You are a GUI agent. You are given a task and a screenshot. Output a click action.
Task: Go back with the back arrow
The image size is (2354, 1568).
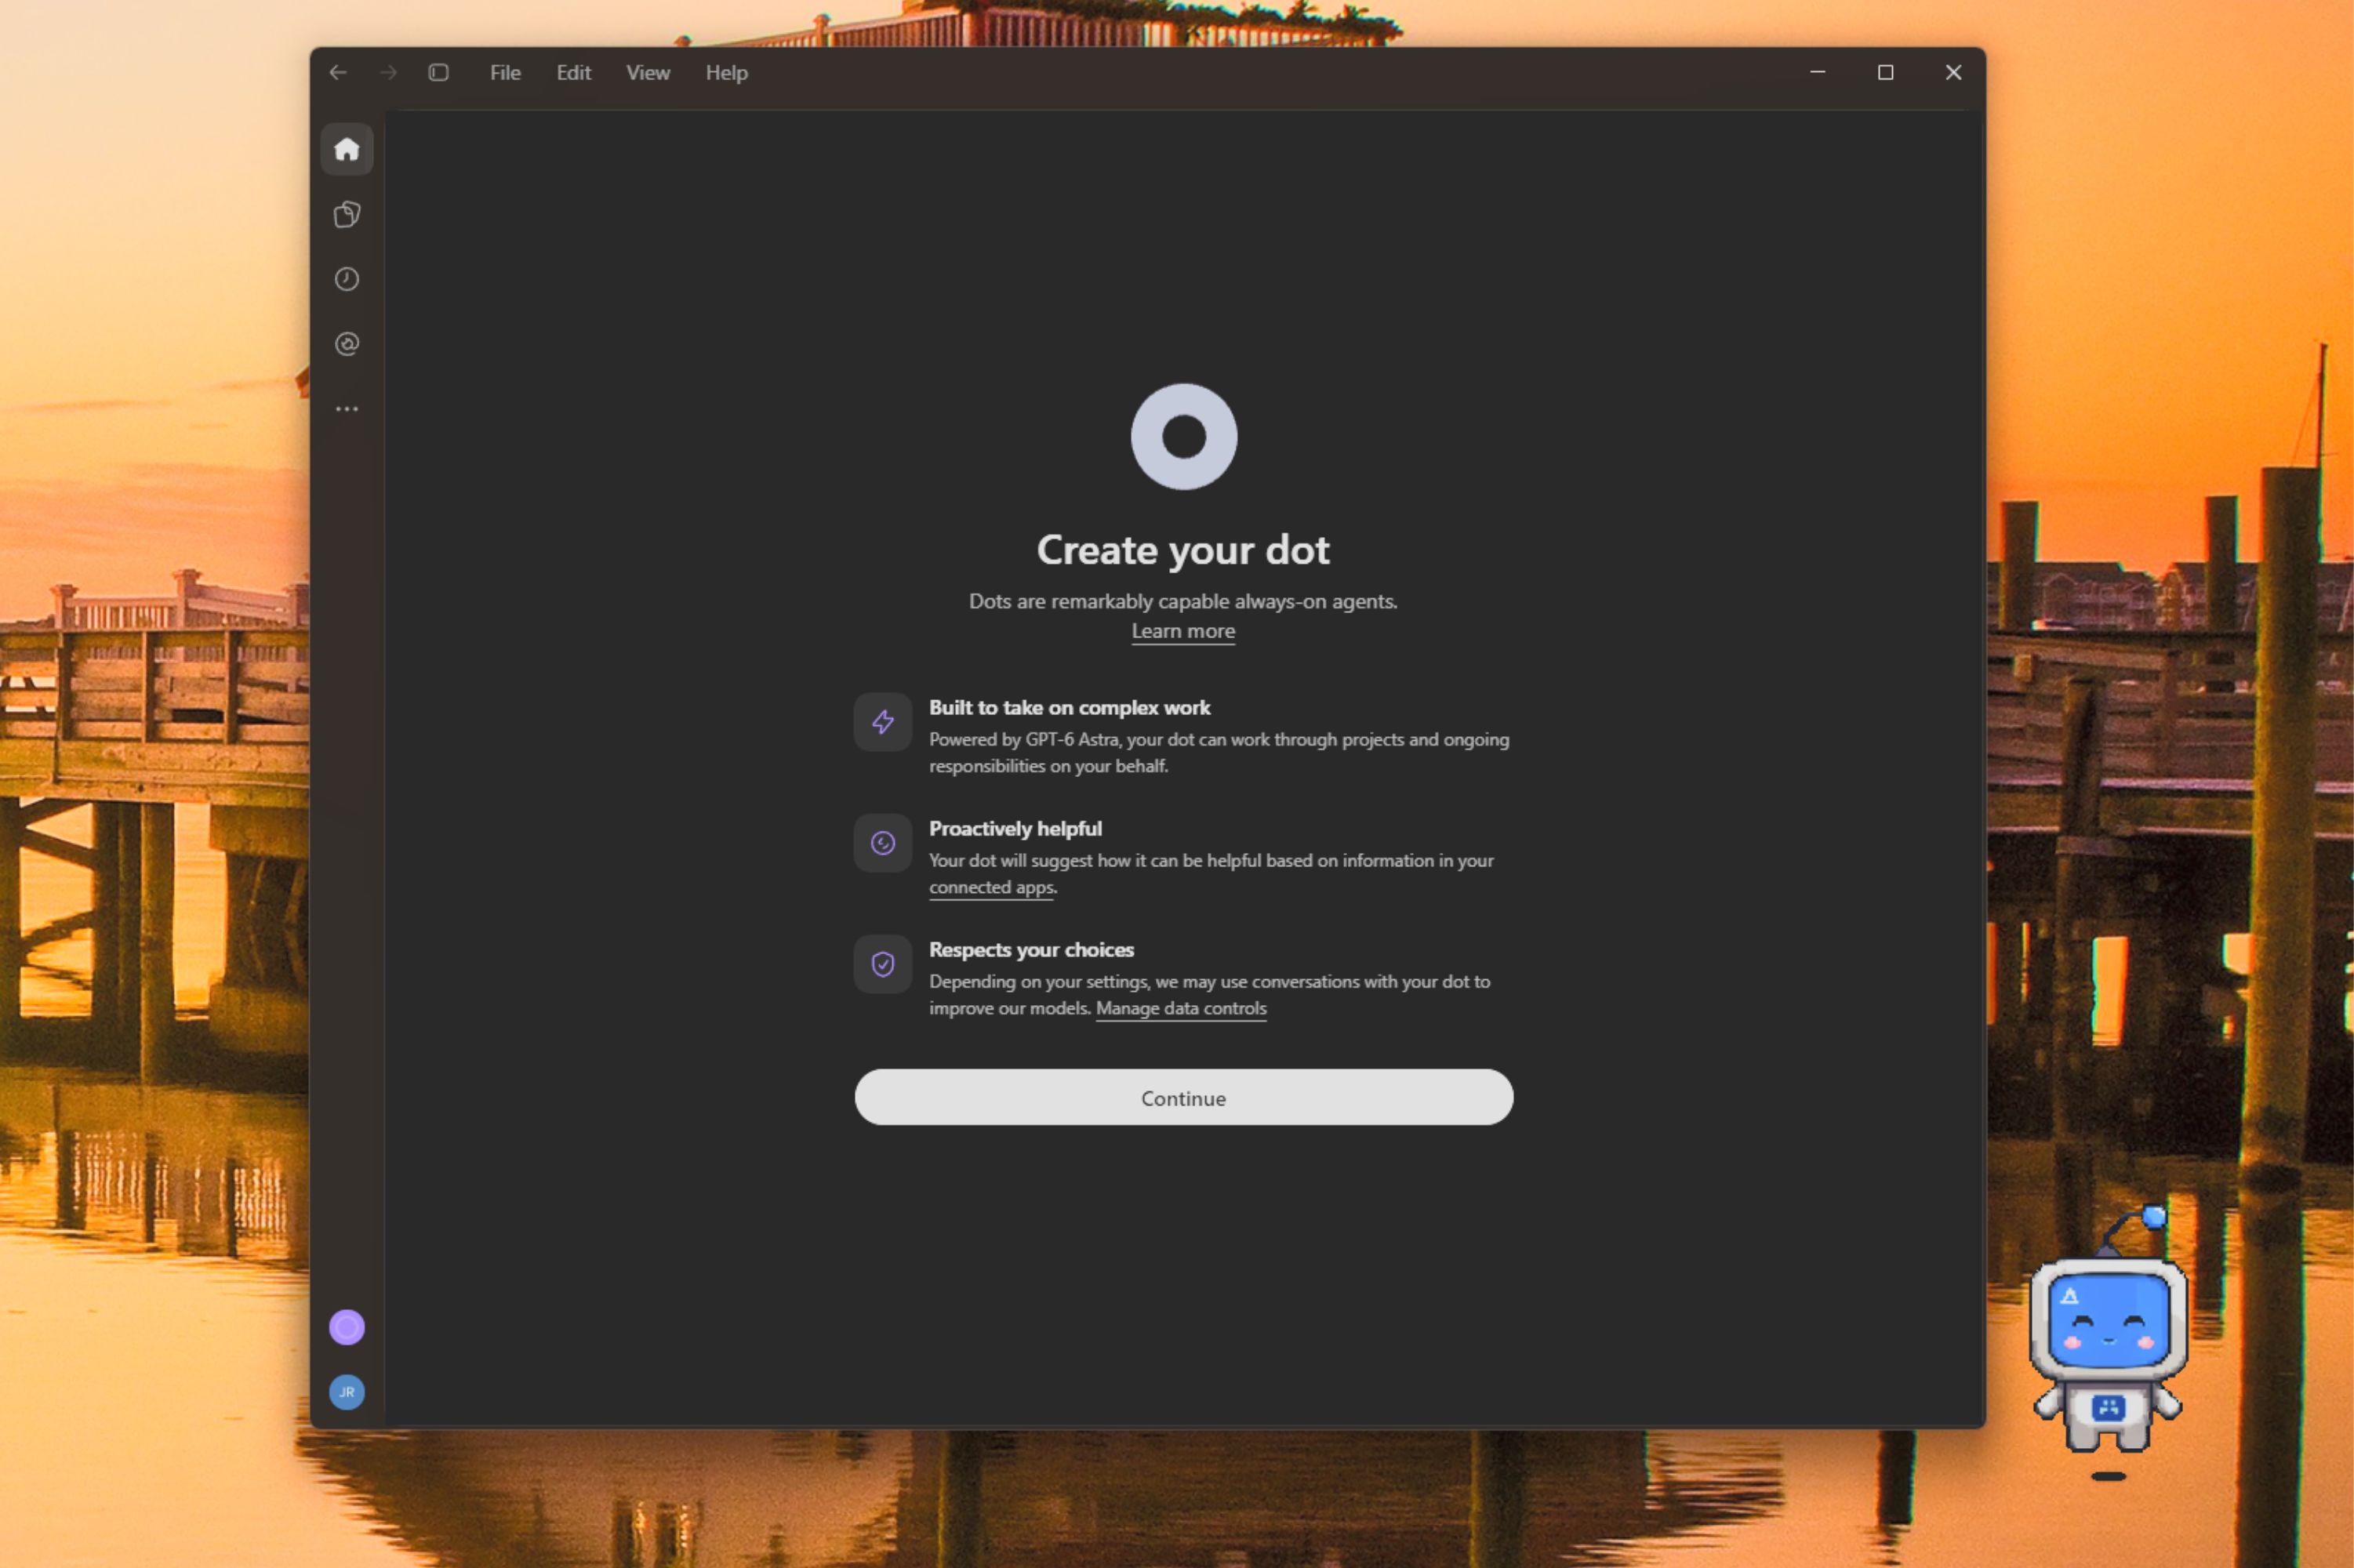point(338,72)
